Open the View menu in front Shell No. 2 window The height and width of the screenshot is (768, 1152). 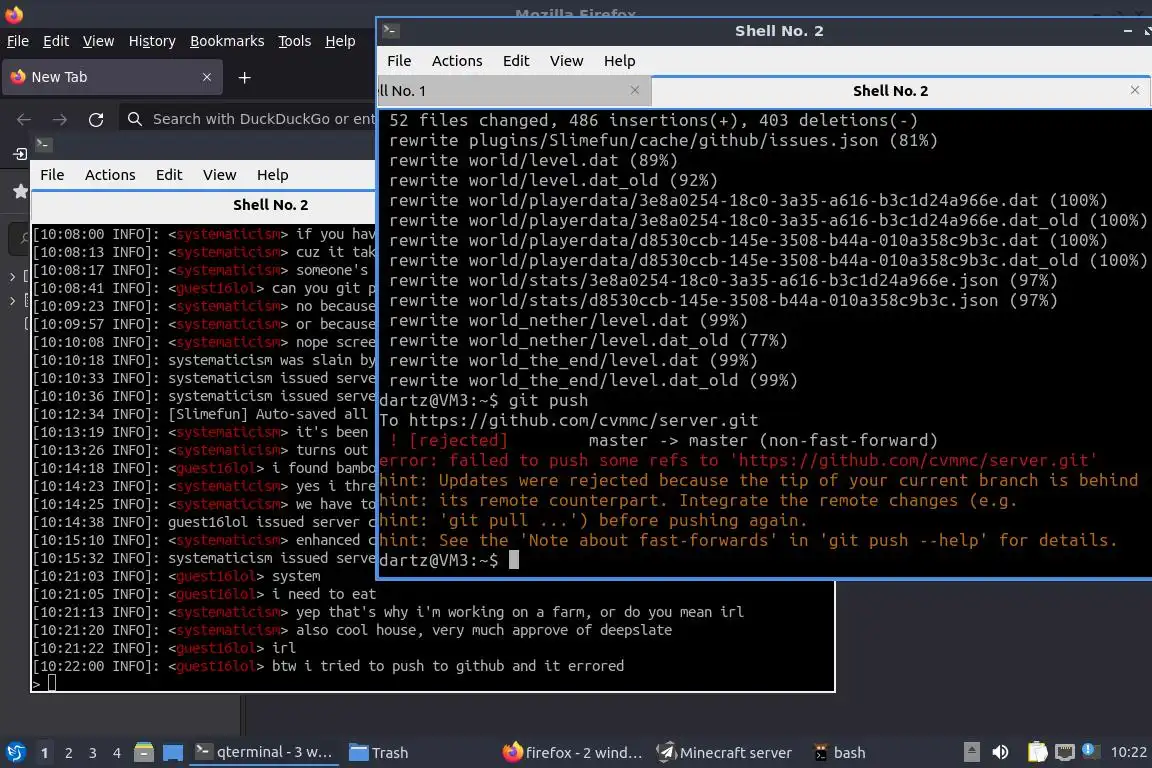[566, 61]
